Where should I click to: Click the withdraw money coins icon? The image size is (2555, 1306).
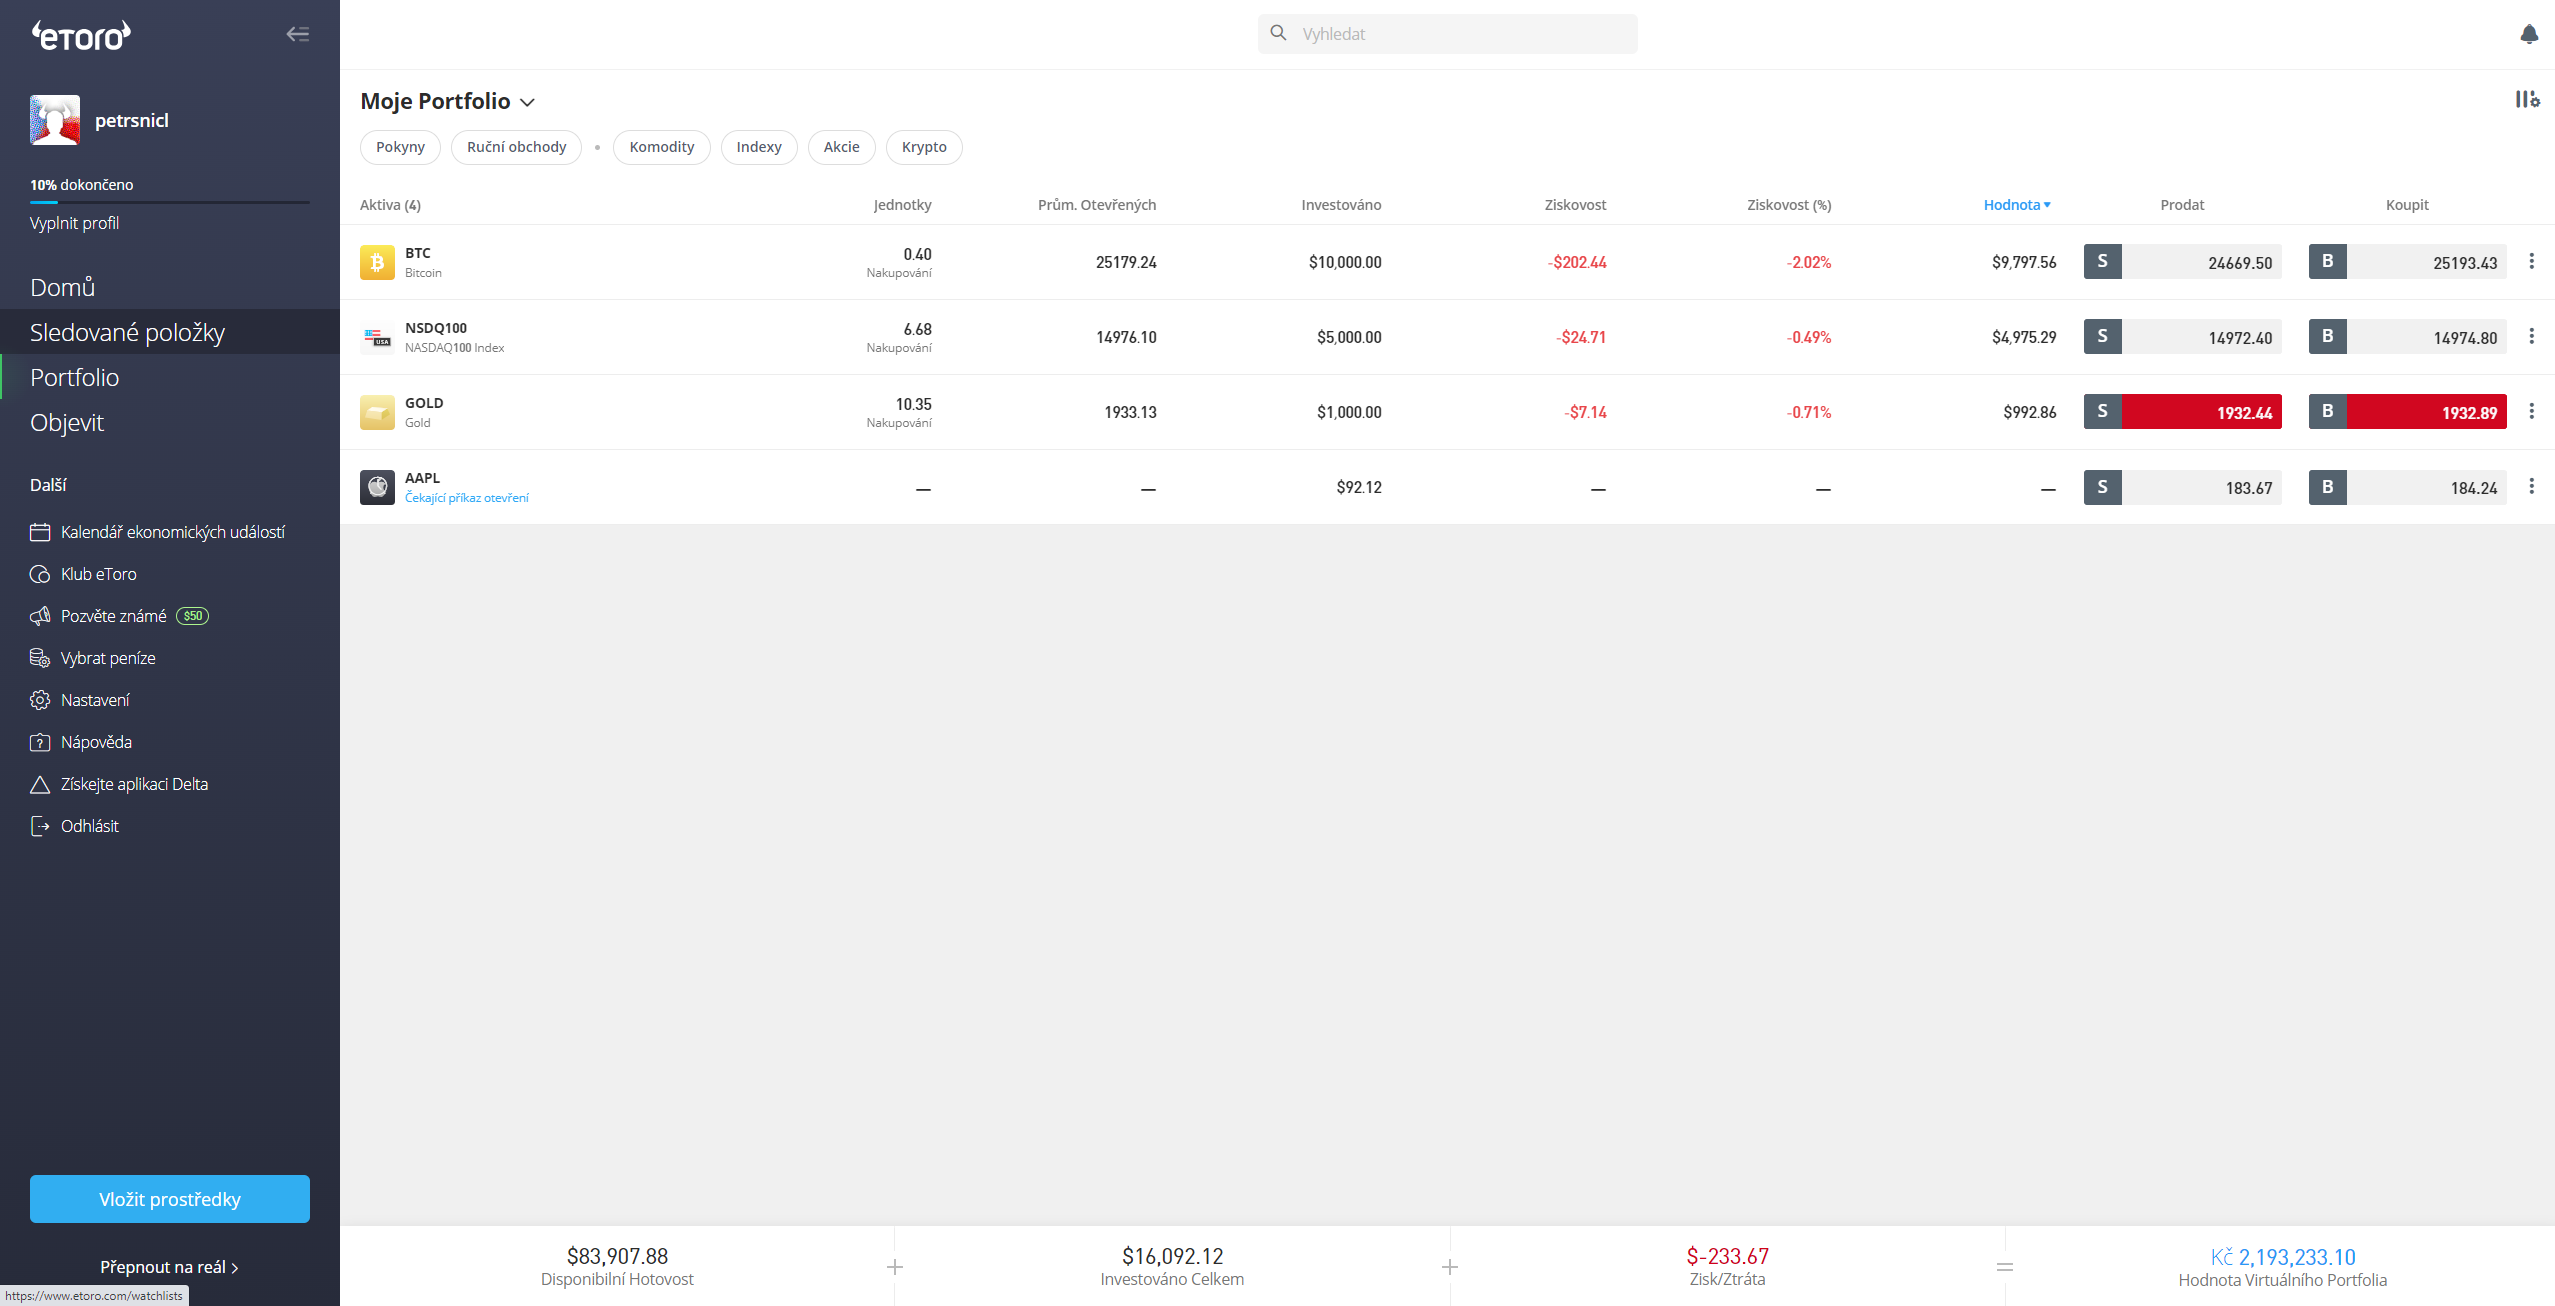coord(40,658)
